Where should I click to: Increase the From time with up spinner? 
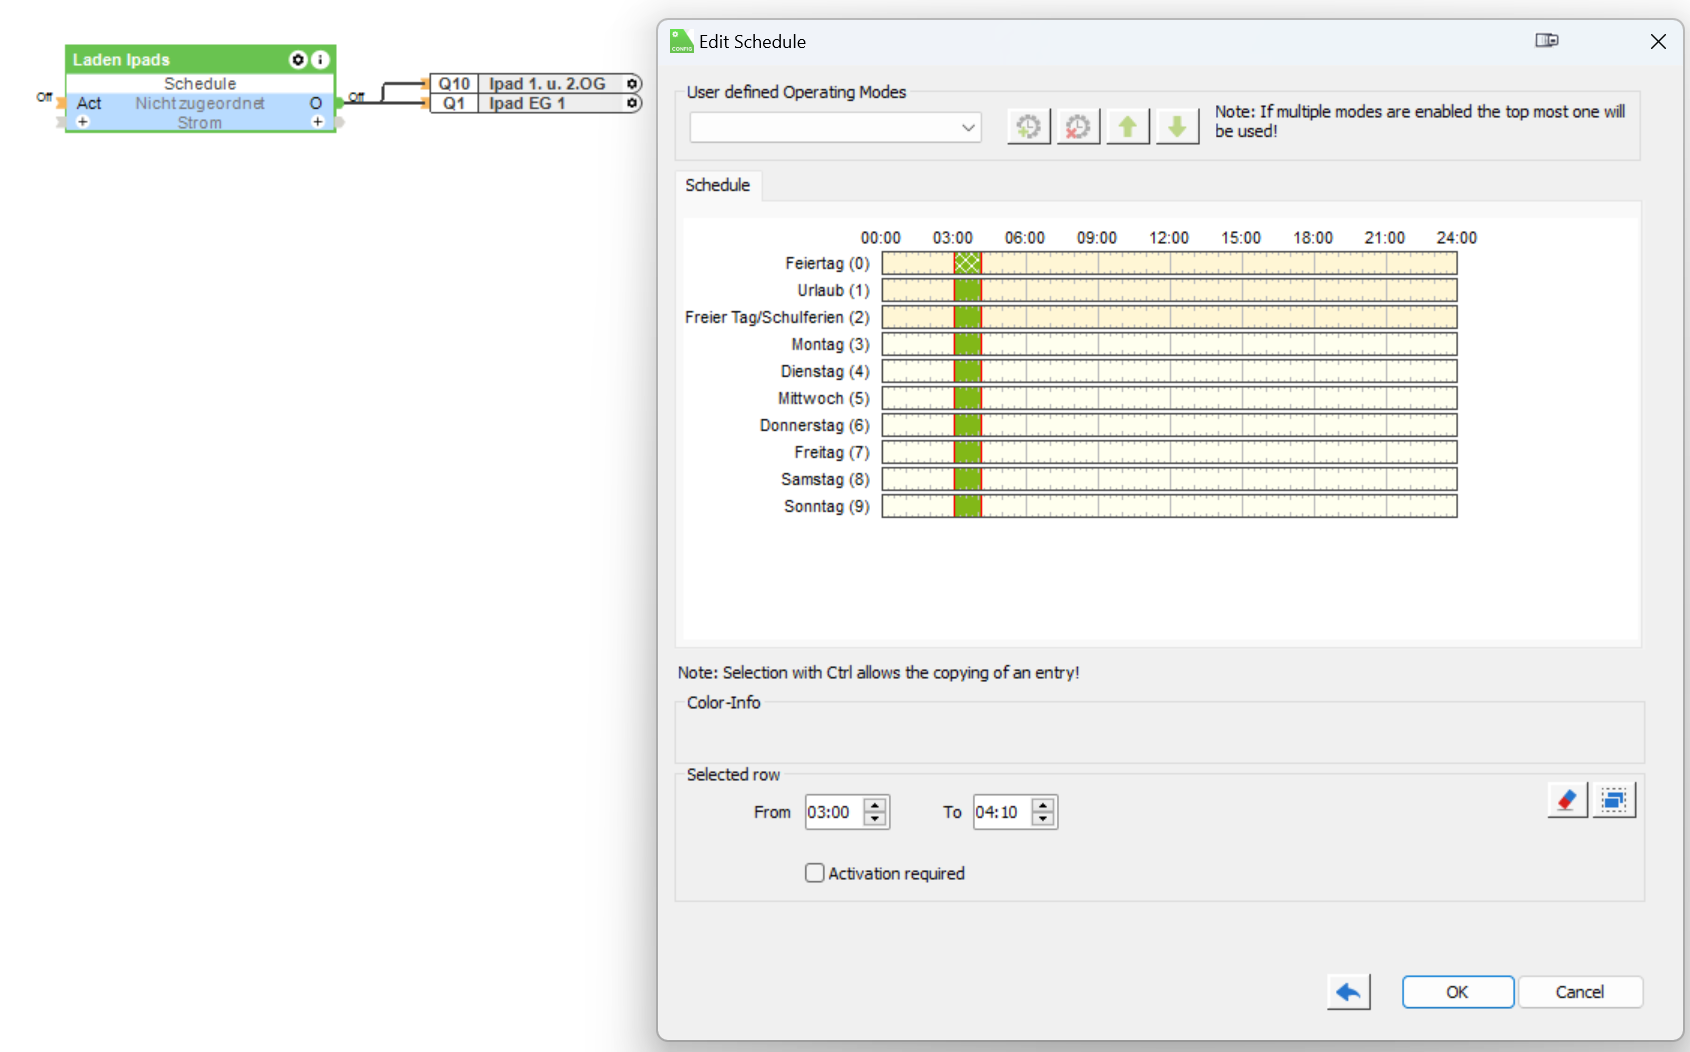pos(875,805)
